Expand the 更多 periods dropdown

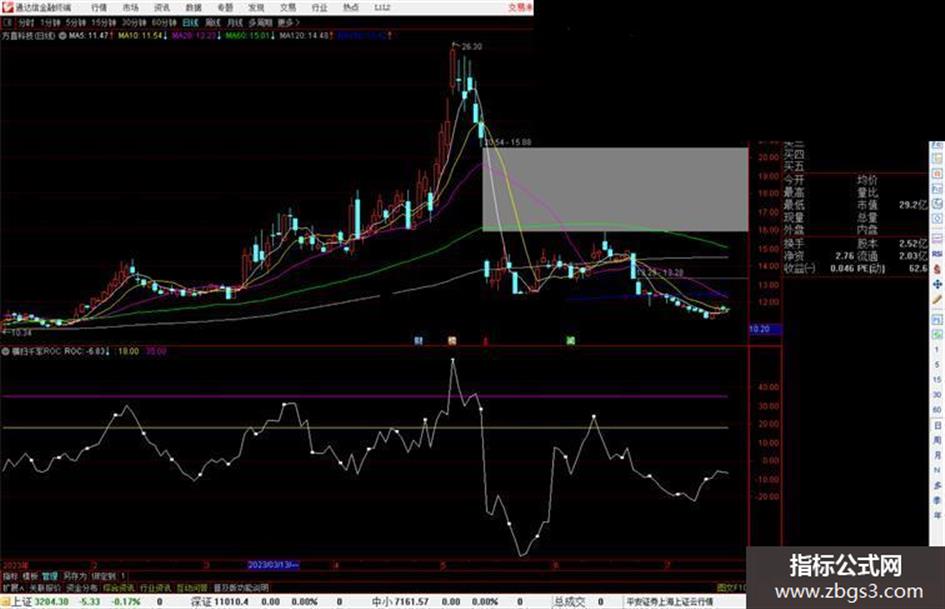(x=289, y=22)
